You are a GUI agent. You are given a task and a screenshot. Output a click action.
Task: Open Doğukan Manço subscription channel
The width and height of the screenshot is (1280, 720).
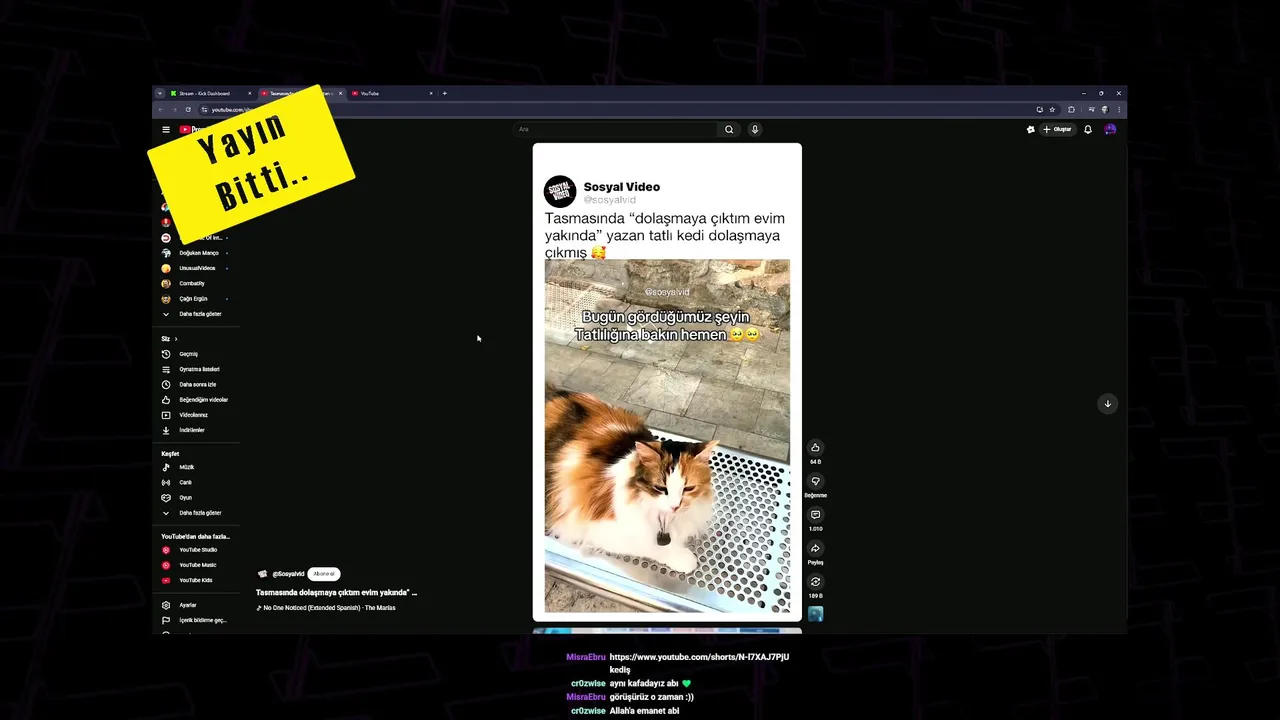(x=198, y=253)
